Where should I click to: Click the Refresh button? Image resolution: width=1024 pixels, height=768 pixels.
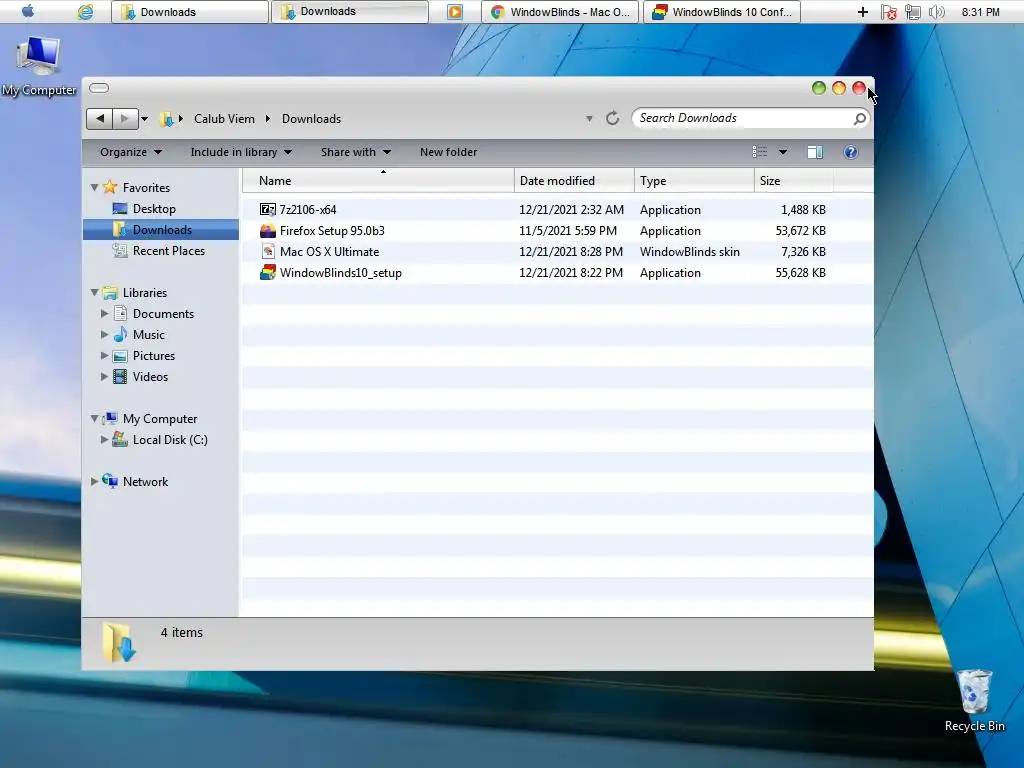(613, 118)
